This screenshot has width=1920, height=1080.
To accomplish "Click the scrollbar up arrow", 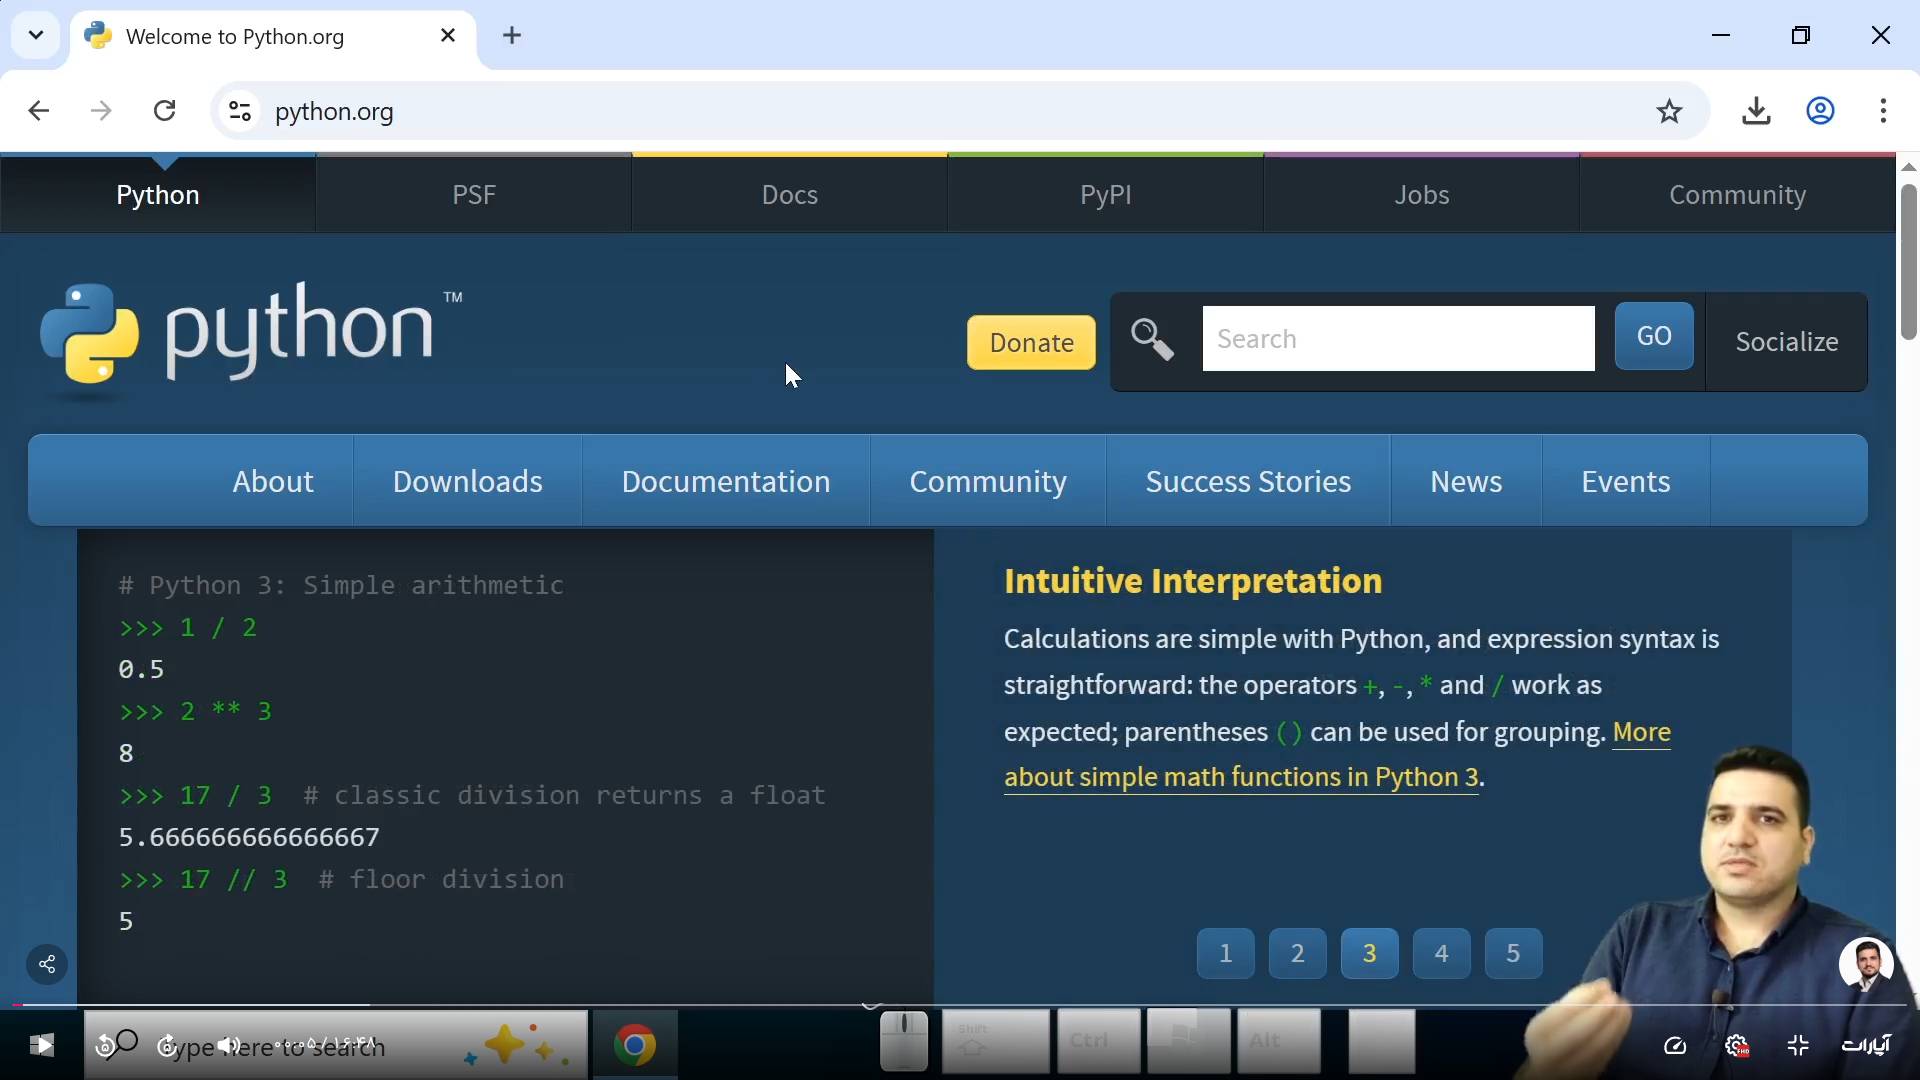I will (x=1909, y=167).
